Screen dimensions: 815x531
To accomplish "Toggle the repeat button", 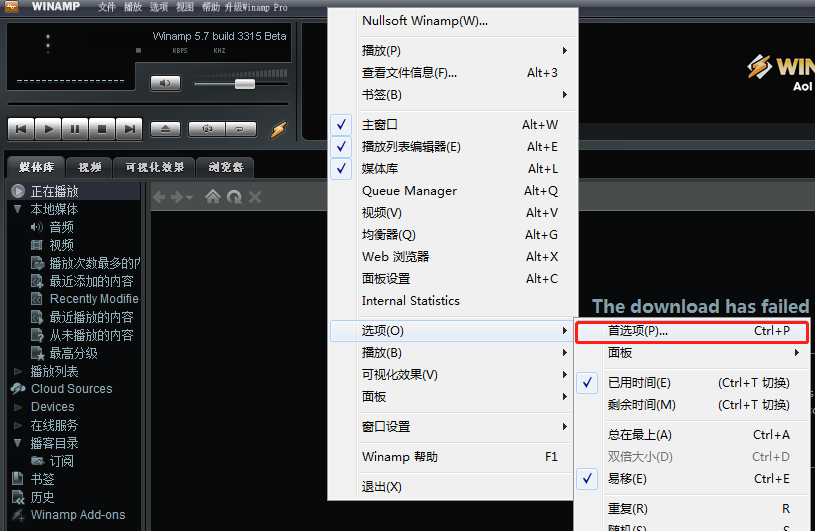I will (x=240, y=129).
